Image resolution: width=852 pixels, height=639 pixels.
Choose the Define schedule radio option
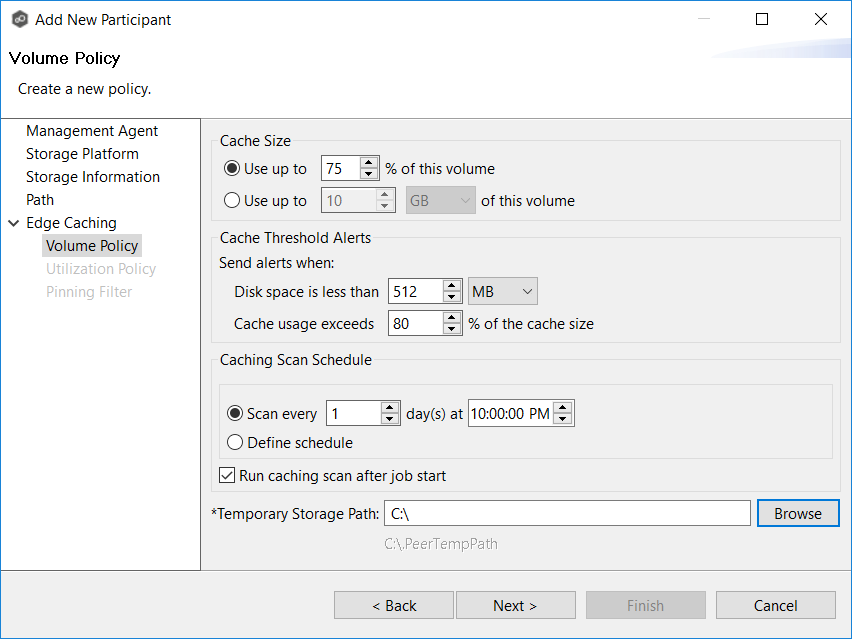point(235,442)
